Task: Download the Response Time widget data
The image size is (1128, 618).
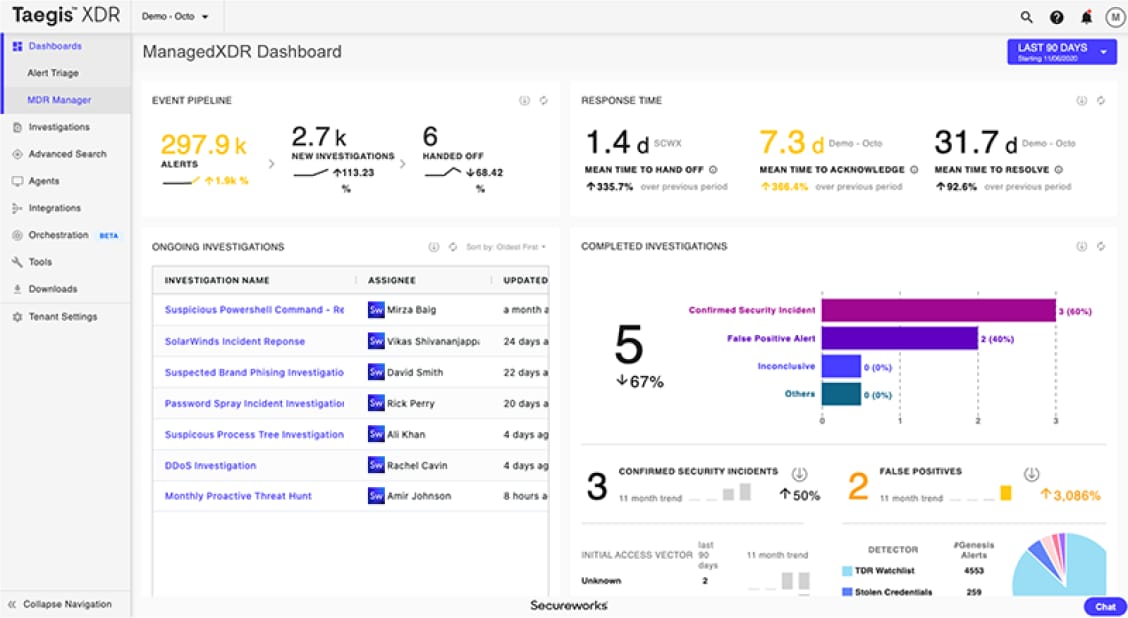Action: click(1081, 101)
